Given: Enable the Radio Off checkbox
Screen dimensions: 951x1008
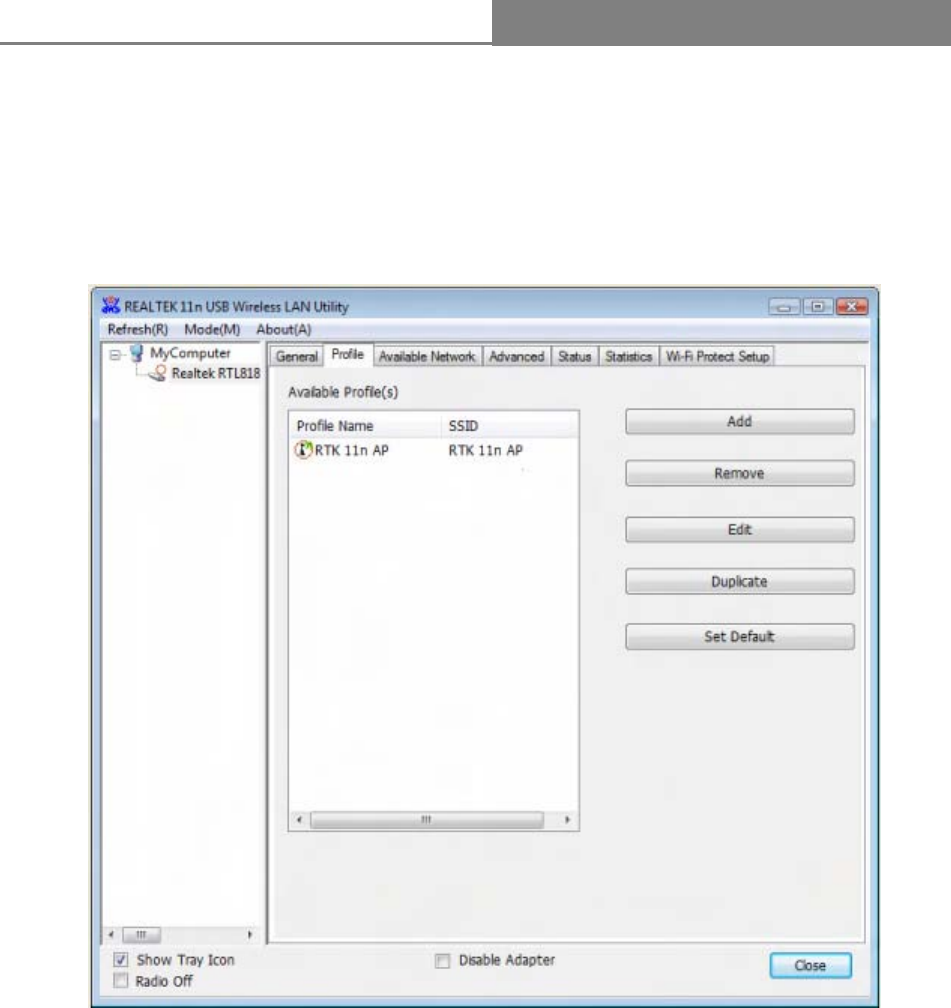Looking at the screenshot, I should [121, 981].
